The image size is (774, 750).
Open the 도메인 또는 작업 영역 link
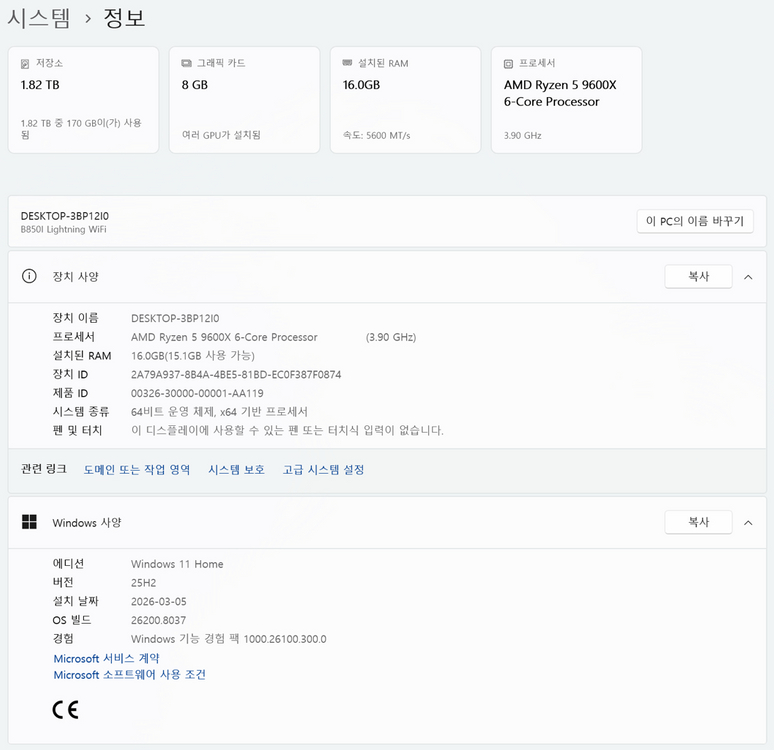(x=136, y=469)
